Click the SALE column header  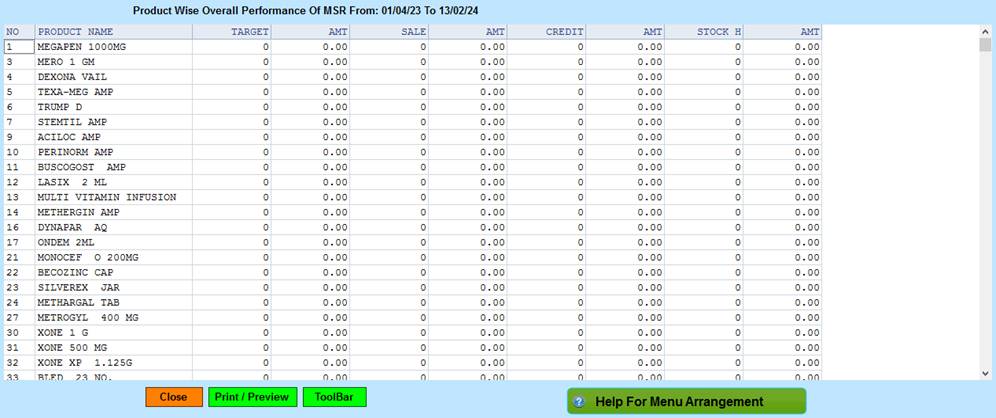[x=413, y=32]
